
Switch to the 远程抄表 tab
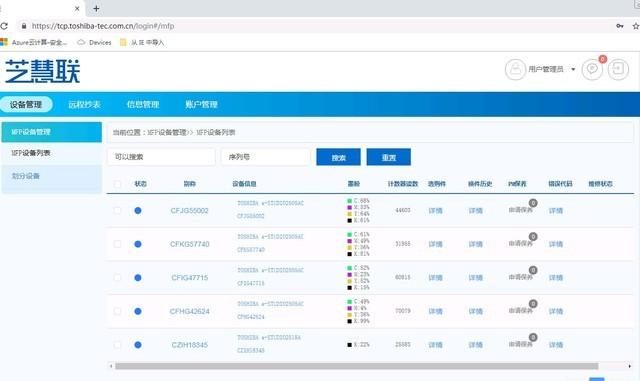coord(84,105)
